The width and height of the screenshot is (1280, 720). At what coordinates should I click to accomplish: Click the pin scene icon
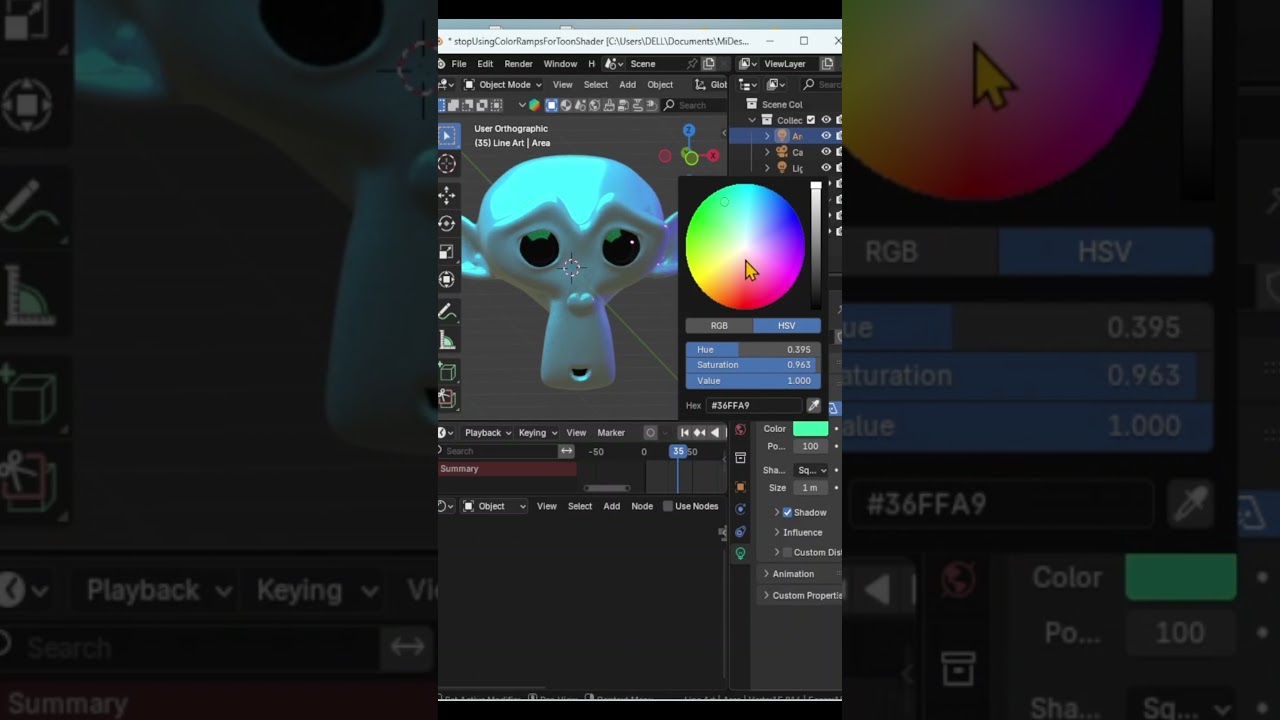tap(692, 64)
